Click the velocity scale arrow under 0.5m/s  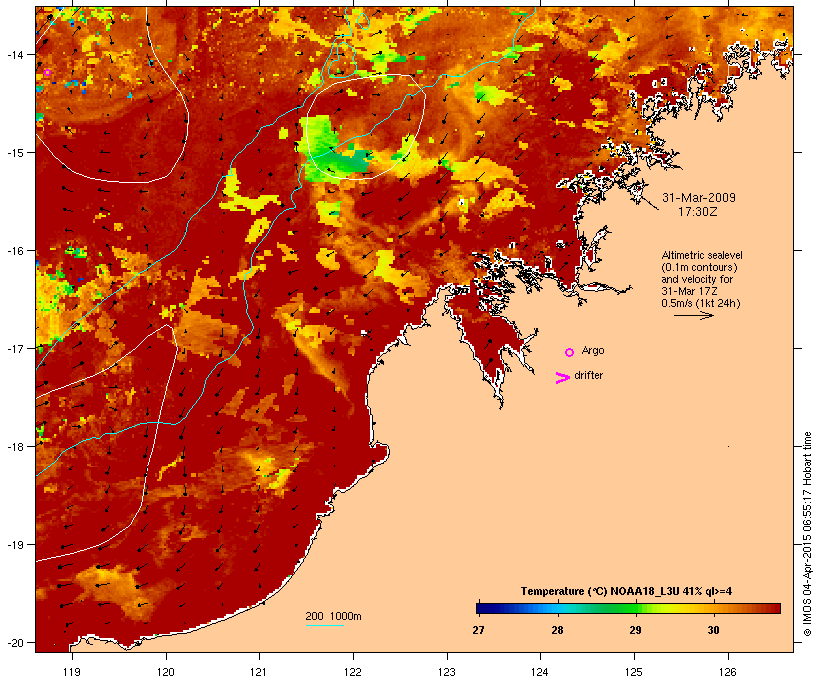(x=693, y=315)
